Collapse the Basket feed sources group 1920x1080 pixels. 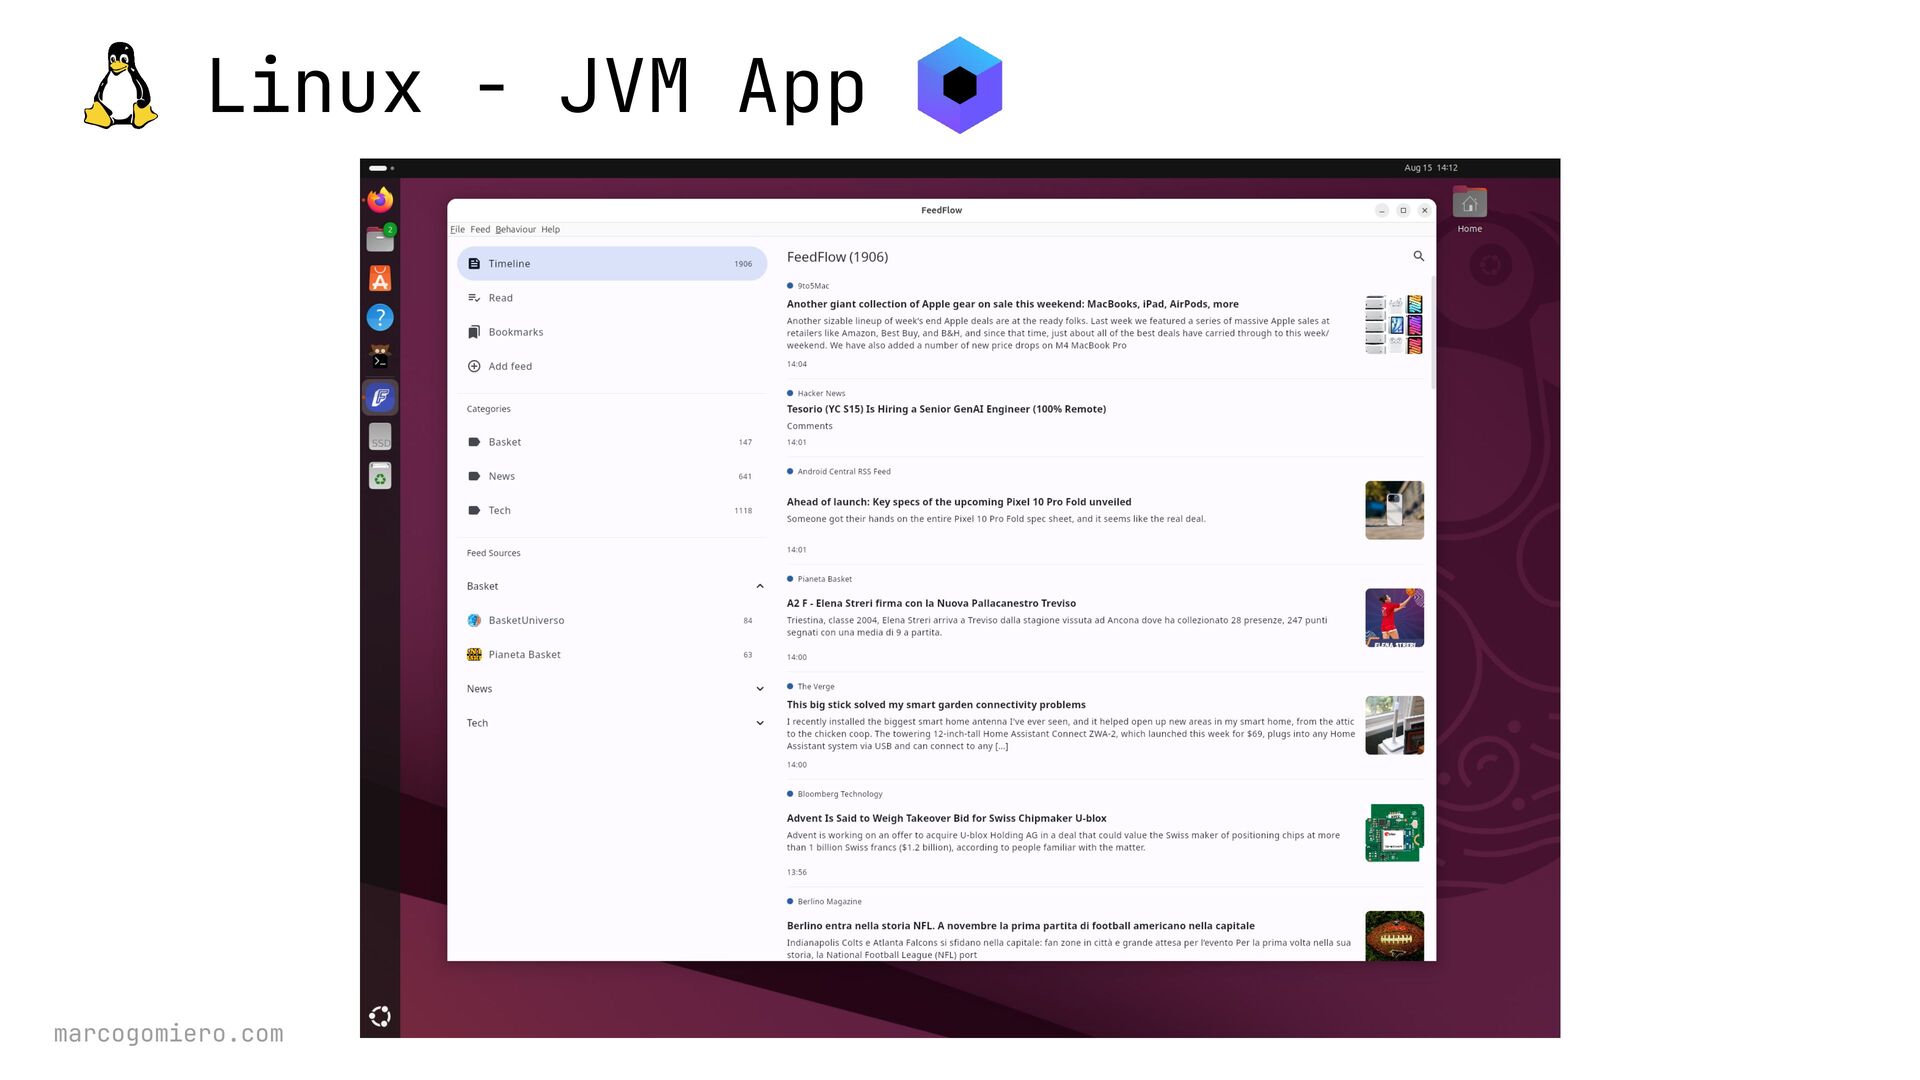point(760,587)
